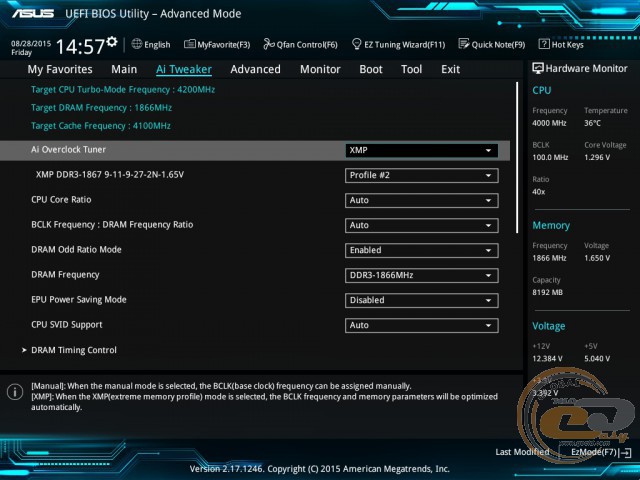
Task: Switch to the Tool tab
Action: coord(411,69)
